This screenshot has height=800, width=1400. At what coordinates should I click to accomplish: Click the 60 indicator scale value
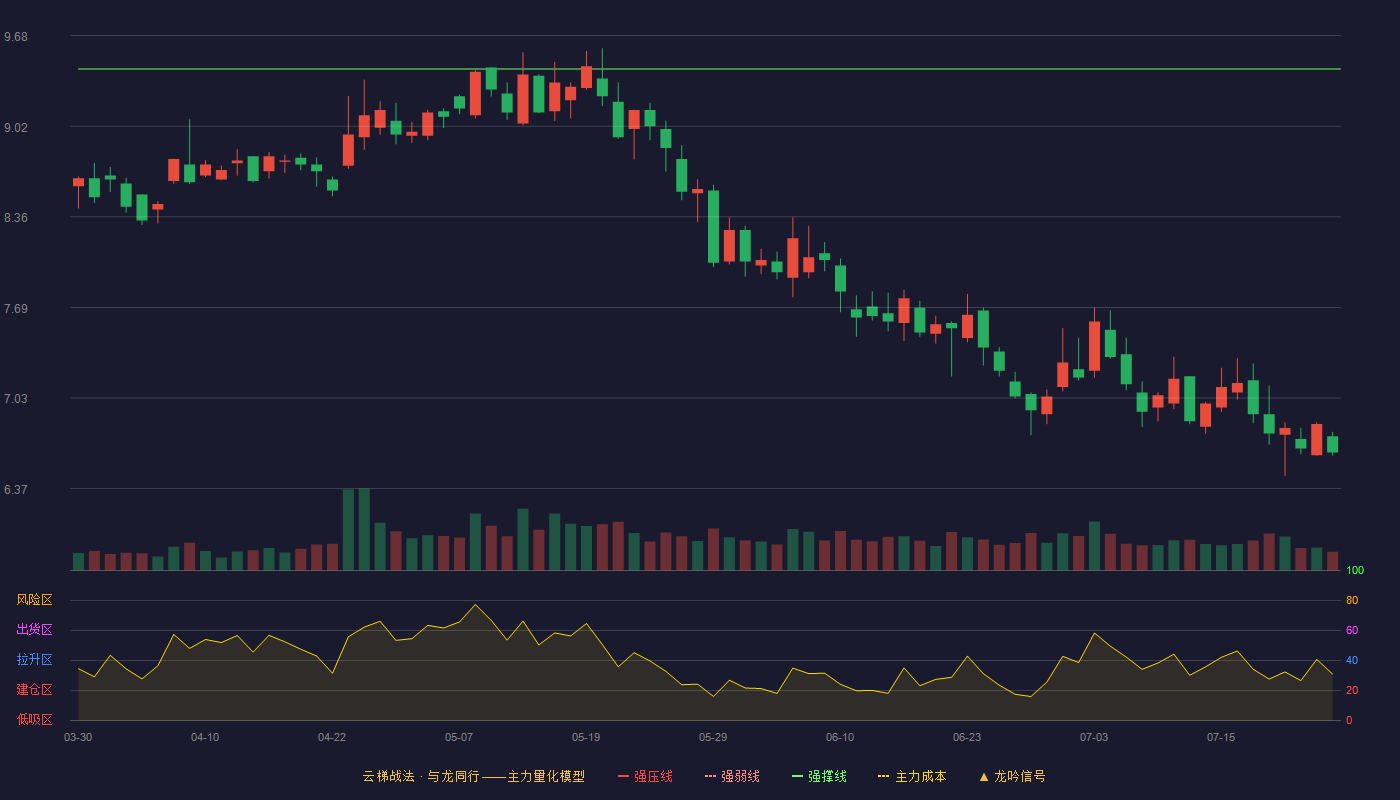pyautogui.click(x=1352, y=630)
